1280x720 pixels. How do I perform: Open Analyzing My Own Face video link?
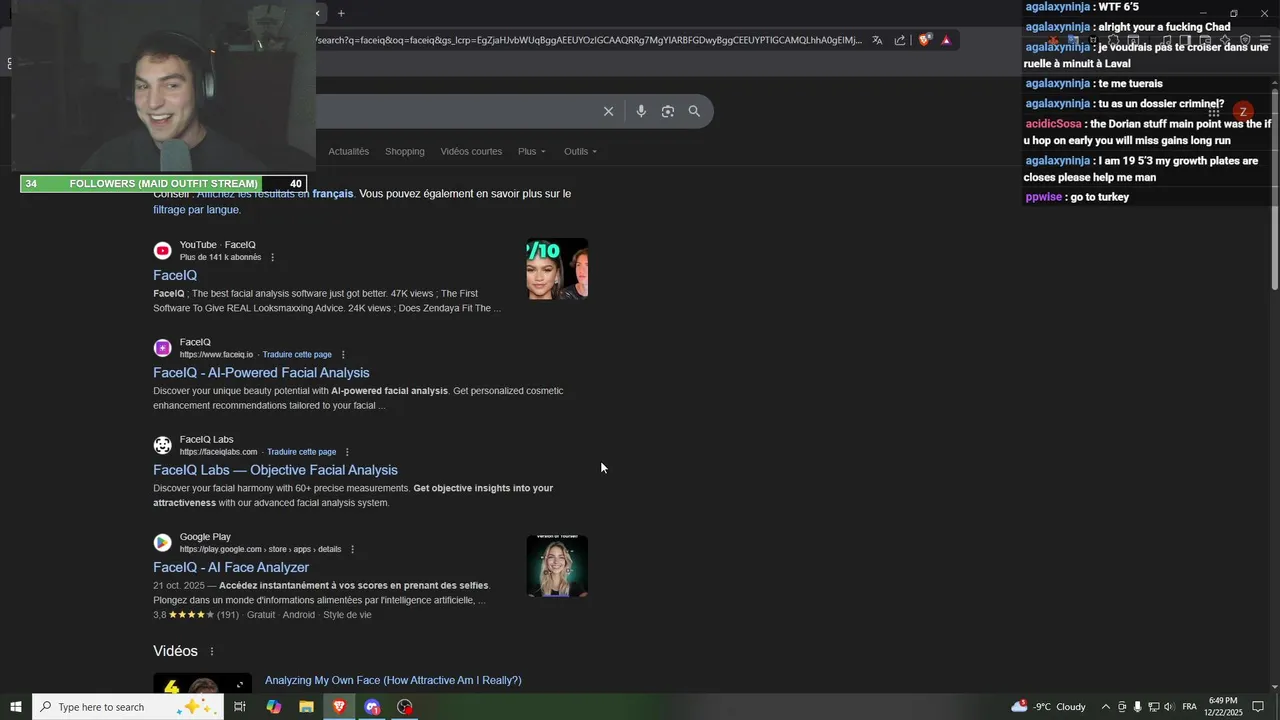(393, 680)
